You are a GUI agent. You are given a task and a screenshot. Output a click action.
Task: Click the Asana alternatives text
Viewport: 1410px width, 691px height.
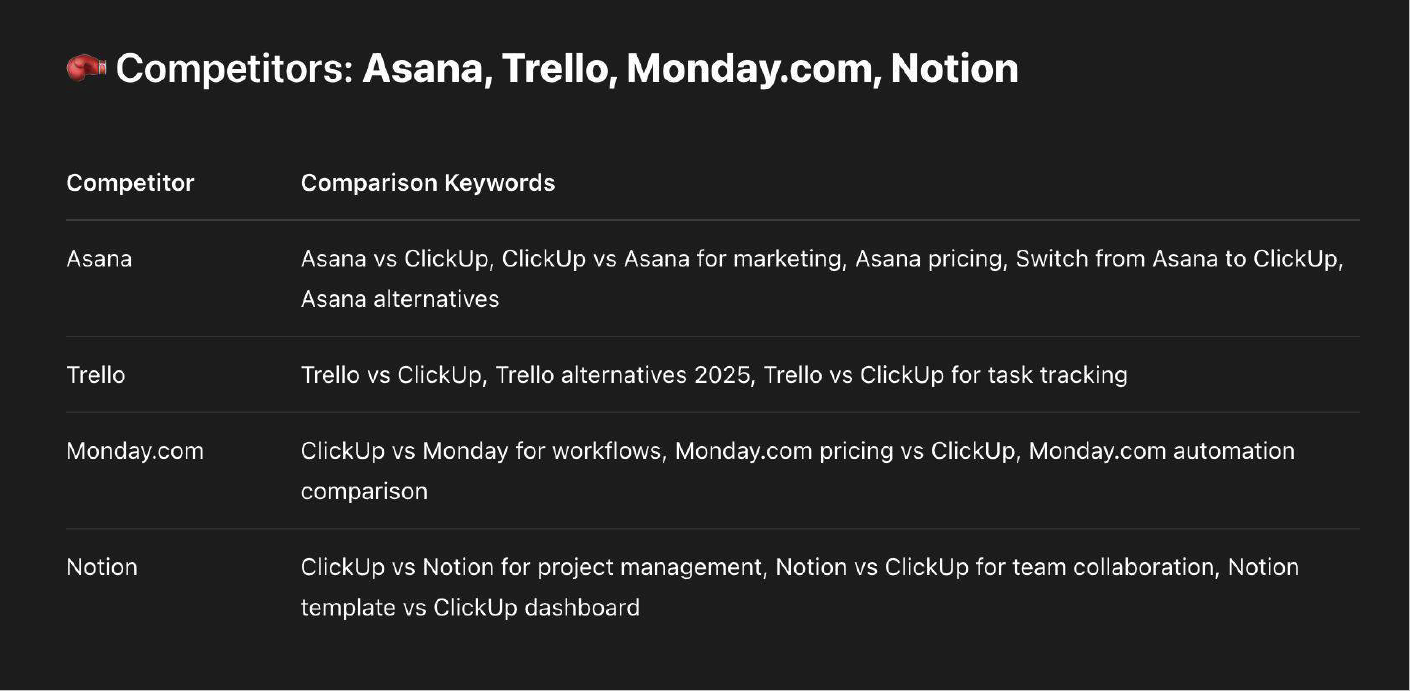coord(400,298)
